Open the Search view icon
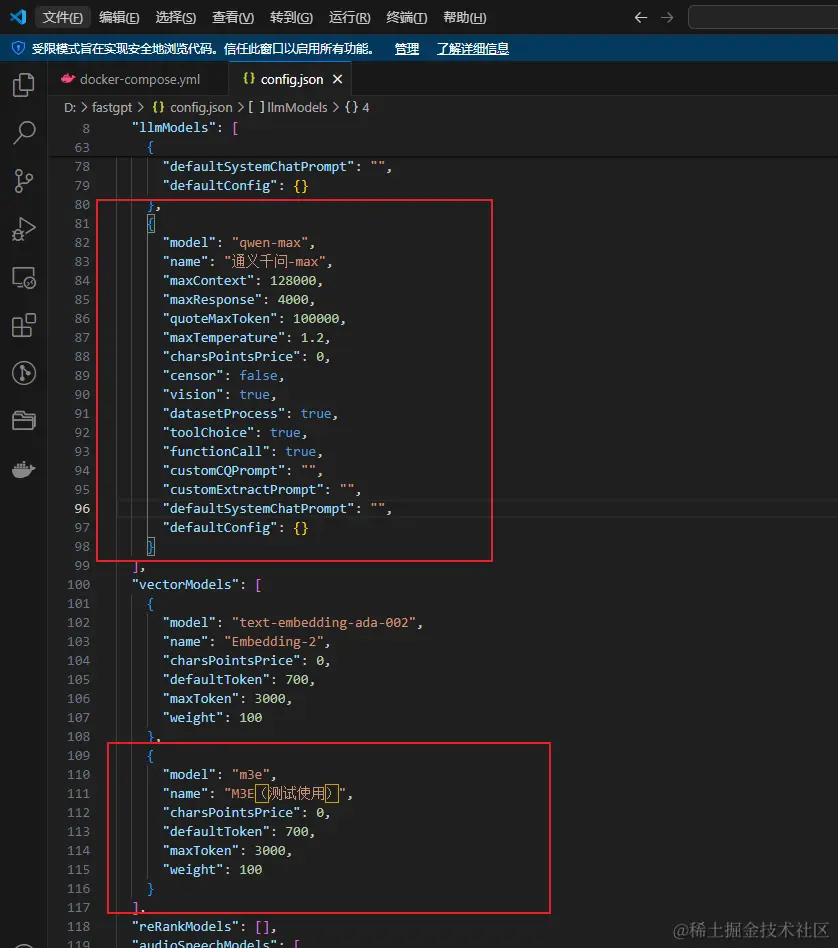 (24, 132)
